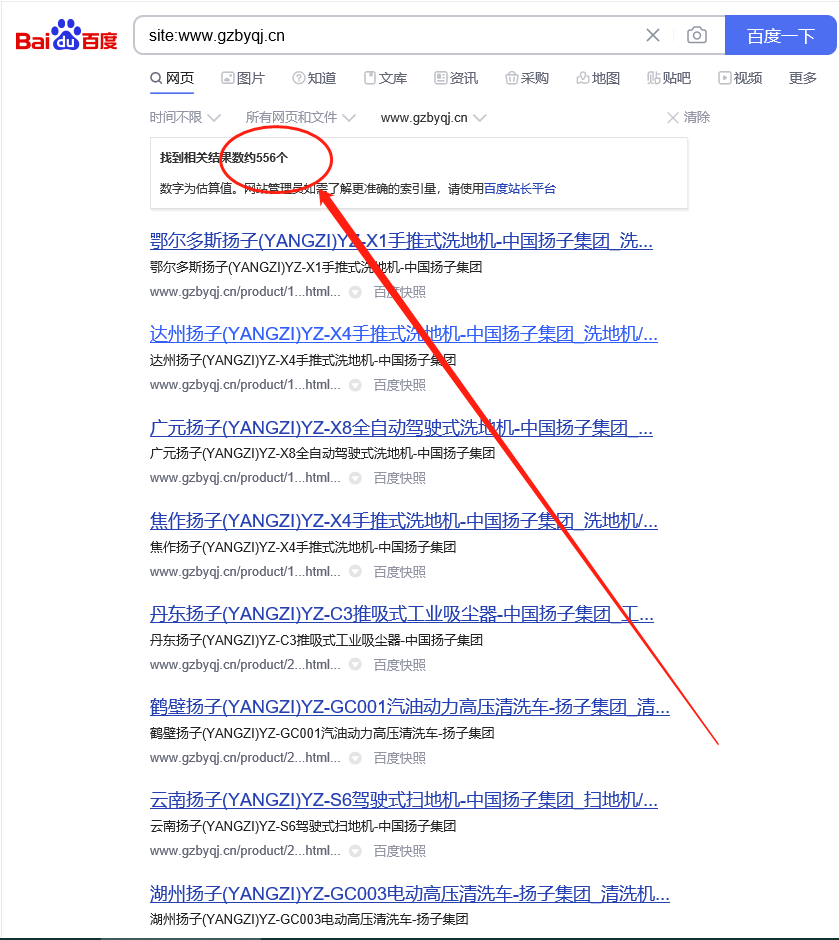Click URL www.gzbyqj.cn/product/1...html of 鄂尔多斯 result
This screenshot has width=839, height=940.
(245, 292)
